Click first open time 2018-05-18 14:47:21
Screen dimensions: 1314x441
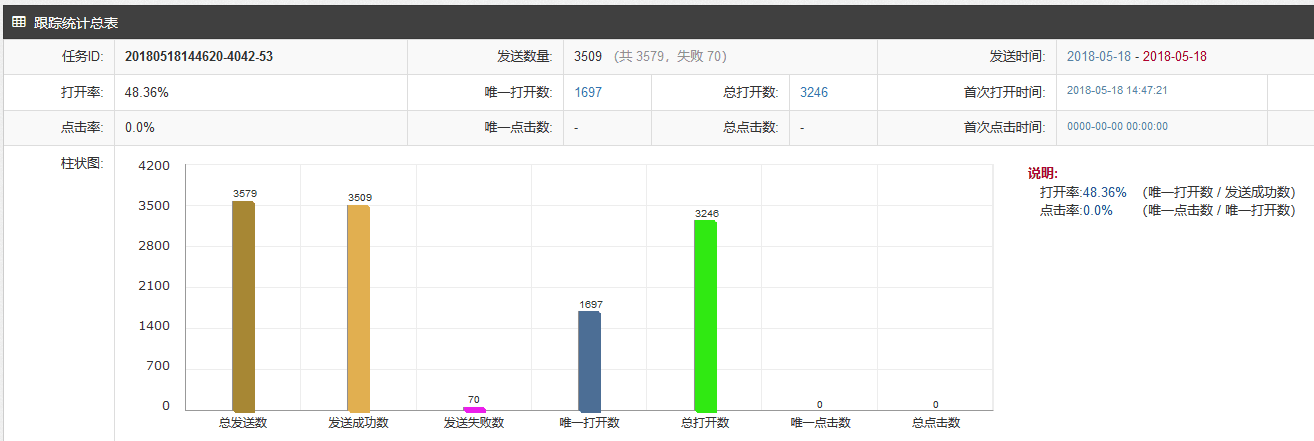click(x=1117, y=91)
